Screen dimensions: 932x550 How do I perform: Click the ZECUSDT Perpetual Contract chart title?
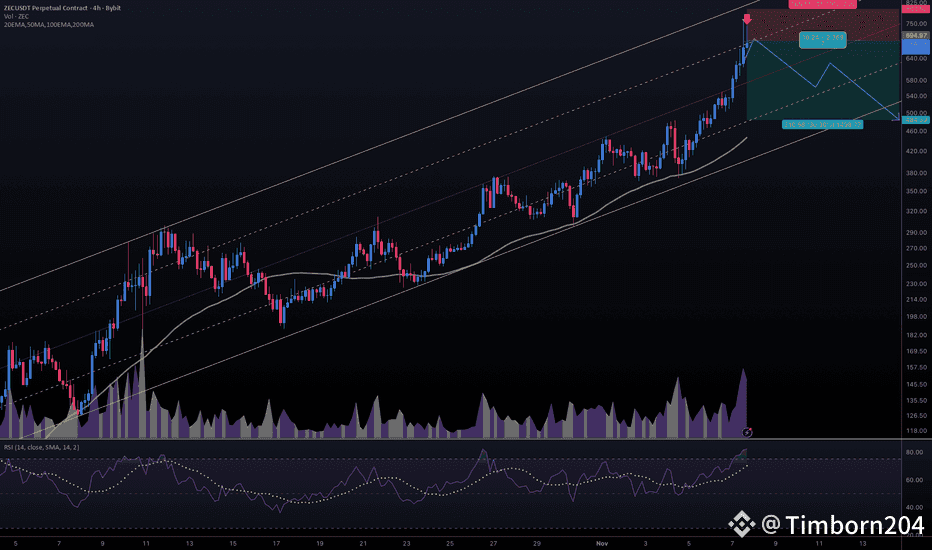[x=62, y=8]
